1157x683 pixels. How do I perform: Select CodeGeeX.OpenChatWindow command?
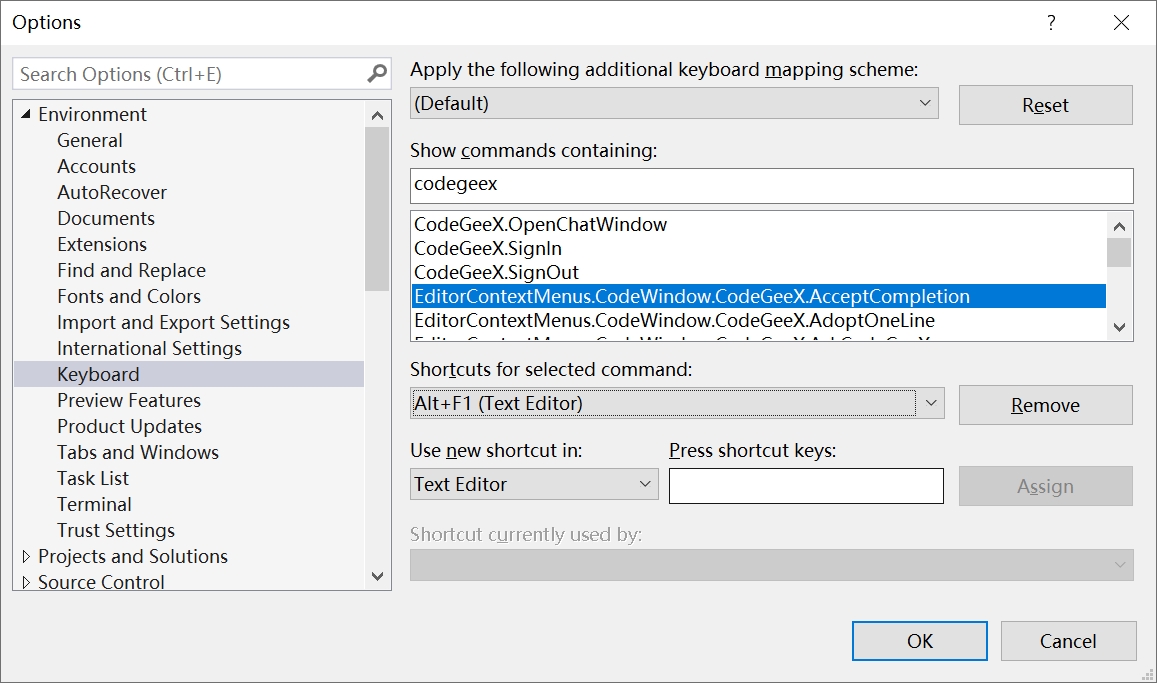coord(759,224)
